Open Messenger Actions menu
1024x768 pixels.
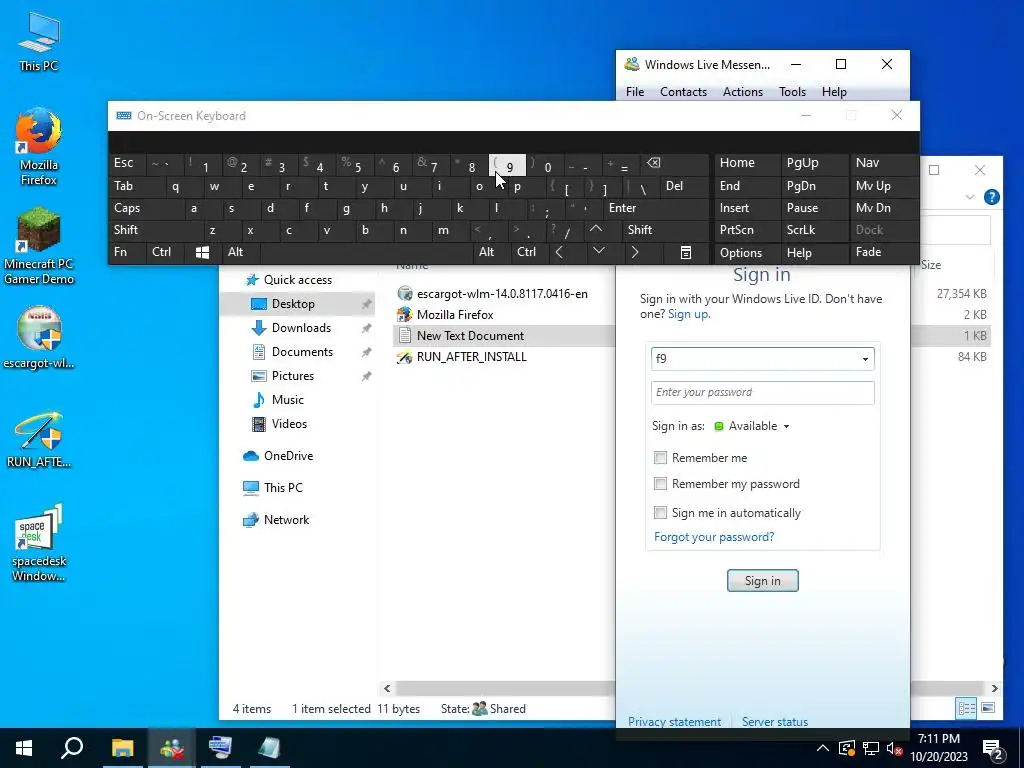point(743,92)
